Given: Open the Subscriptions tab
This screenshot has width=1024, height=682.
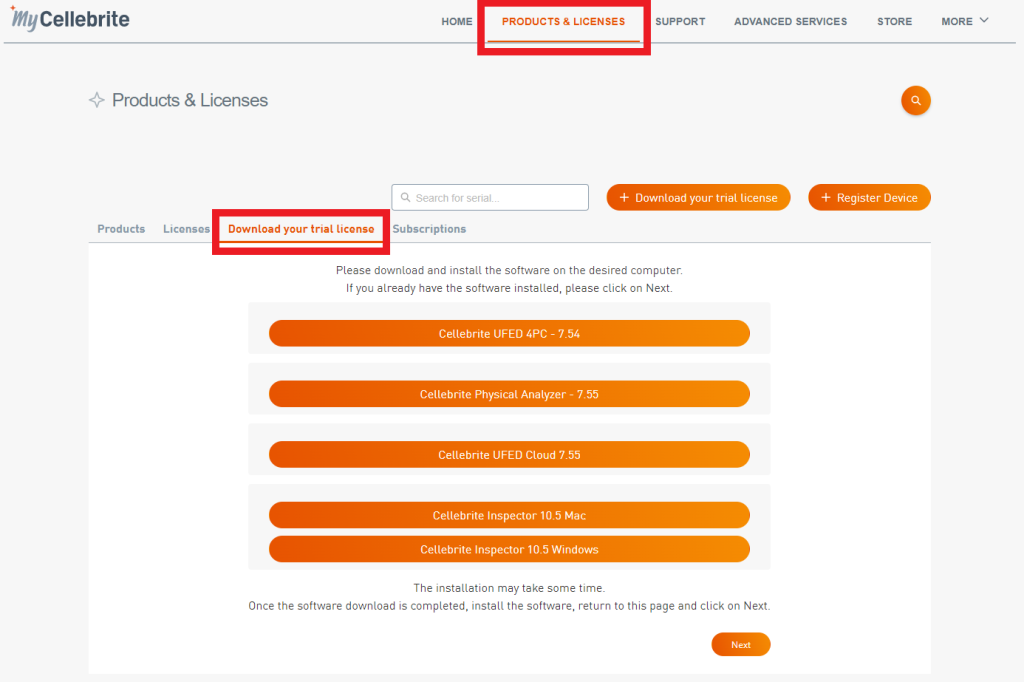Looking at the screenshot, I should point(429,229).
